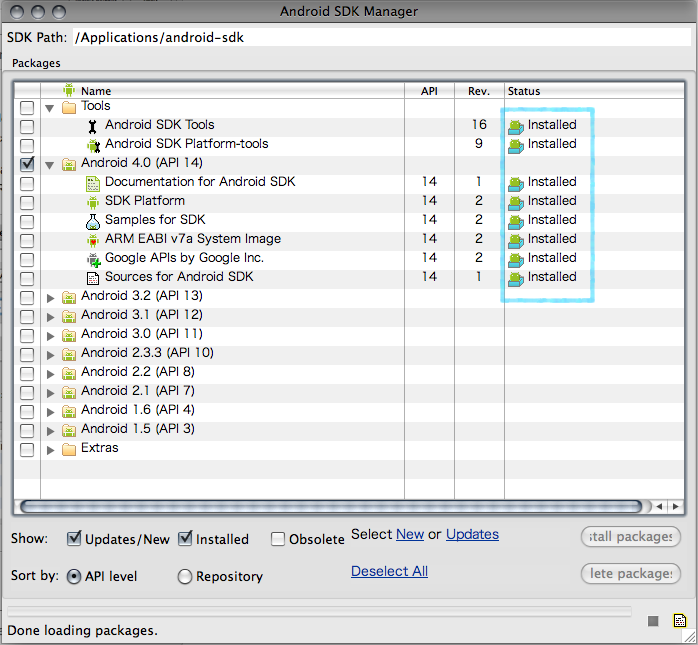Click the New link to select new packages
Screen dimensions: 698x645
coord(410,534)
